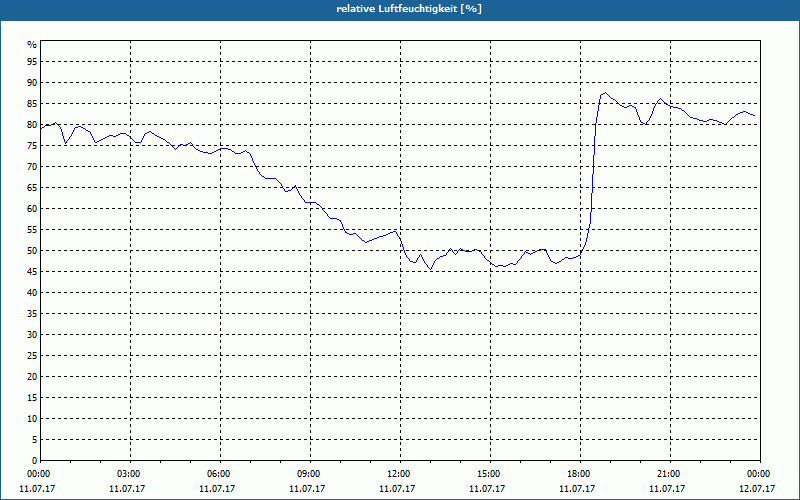Click the '18:00' time label on the x-axis

coord(581,474)
